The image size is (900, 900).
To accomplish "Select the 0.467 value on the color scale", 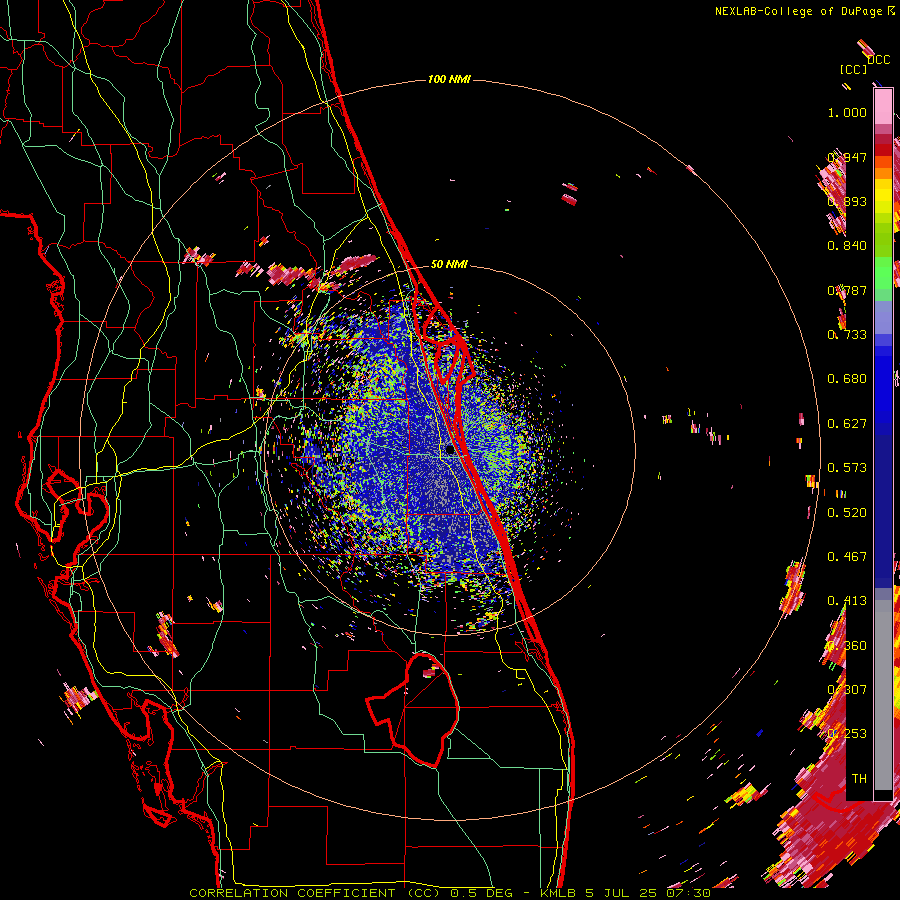I will click(847, 557).
